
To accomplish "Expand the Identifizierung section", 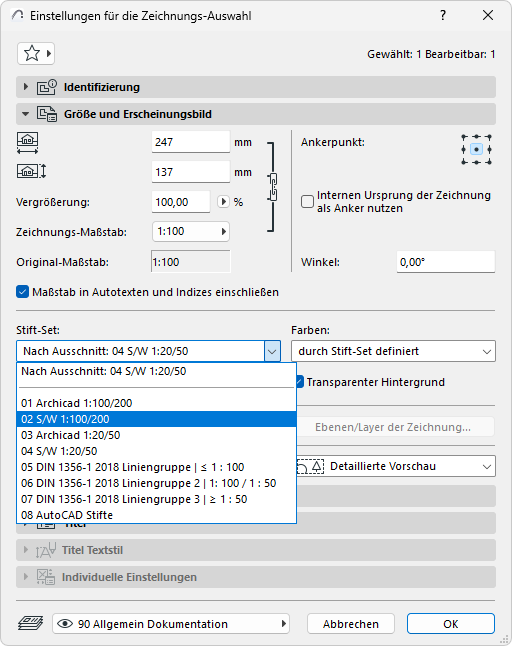I will (26, 87).
